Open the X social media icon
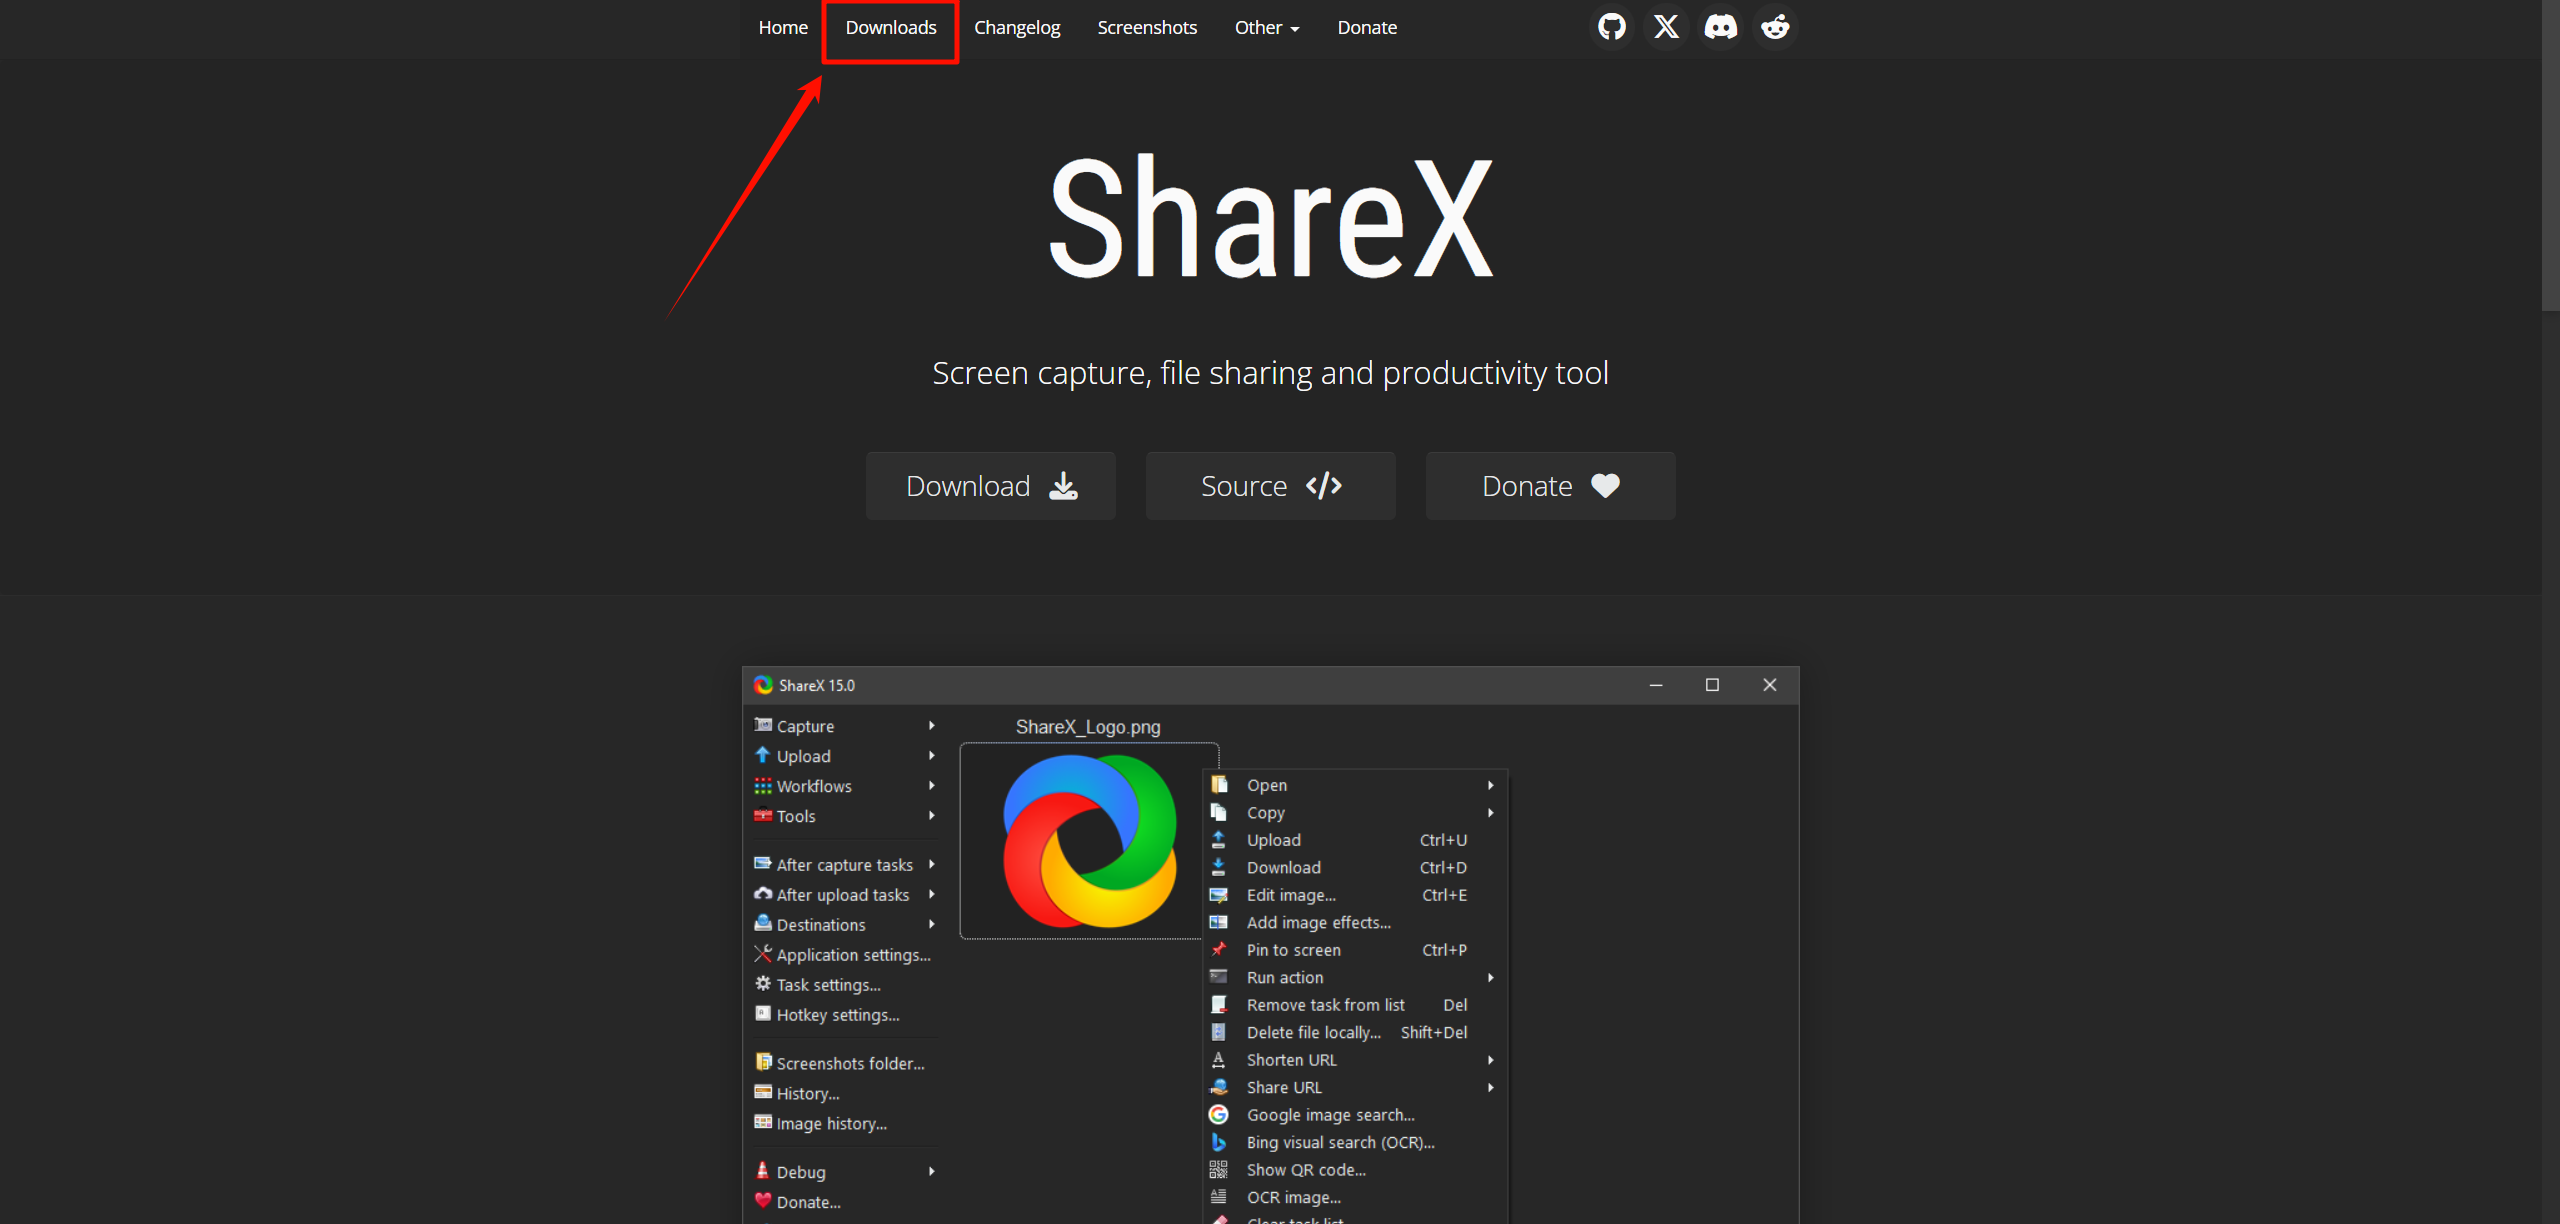Image resolution: width=2560 pixels, height=1224 pixels. pyautogui.click(x=1665, y=27)
